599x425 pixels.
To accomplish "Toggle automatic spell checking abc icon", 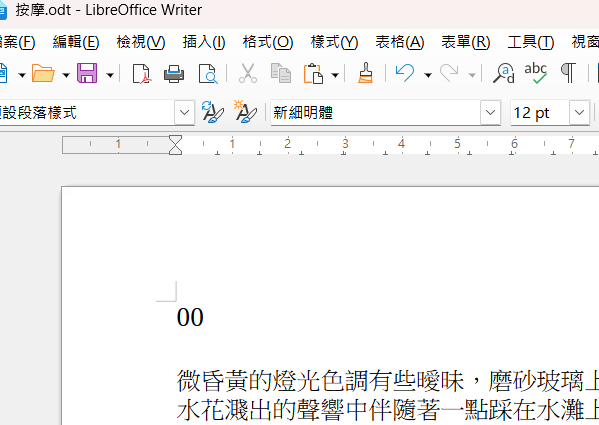I will 536,73.
